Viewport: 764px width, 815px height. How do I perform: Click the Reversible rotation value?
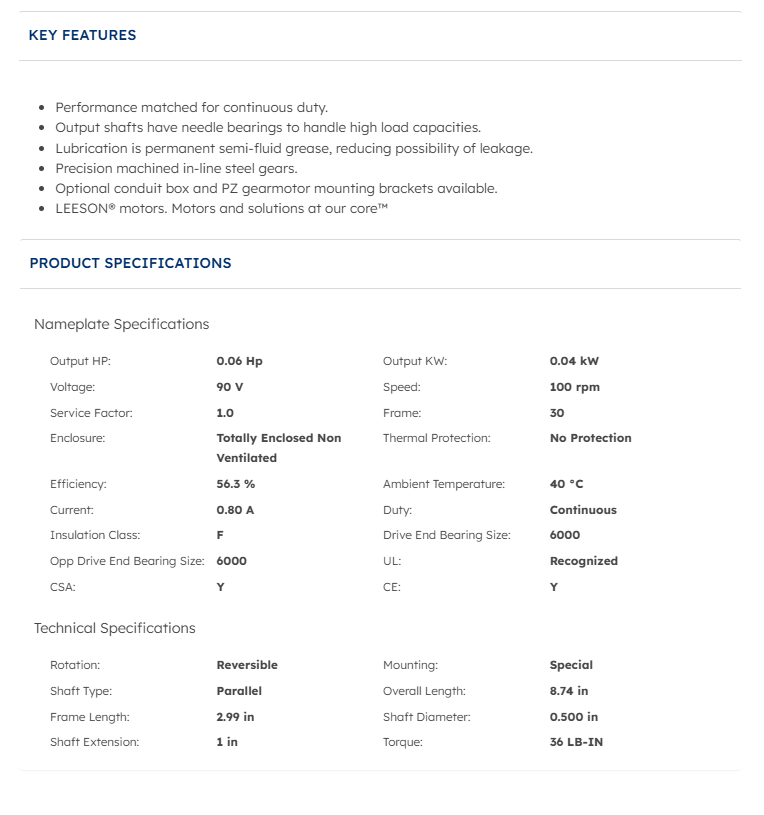coord(247,665)
